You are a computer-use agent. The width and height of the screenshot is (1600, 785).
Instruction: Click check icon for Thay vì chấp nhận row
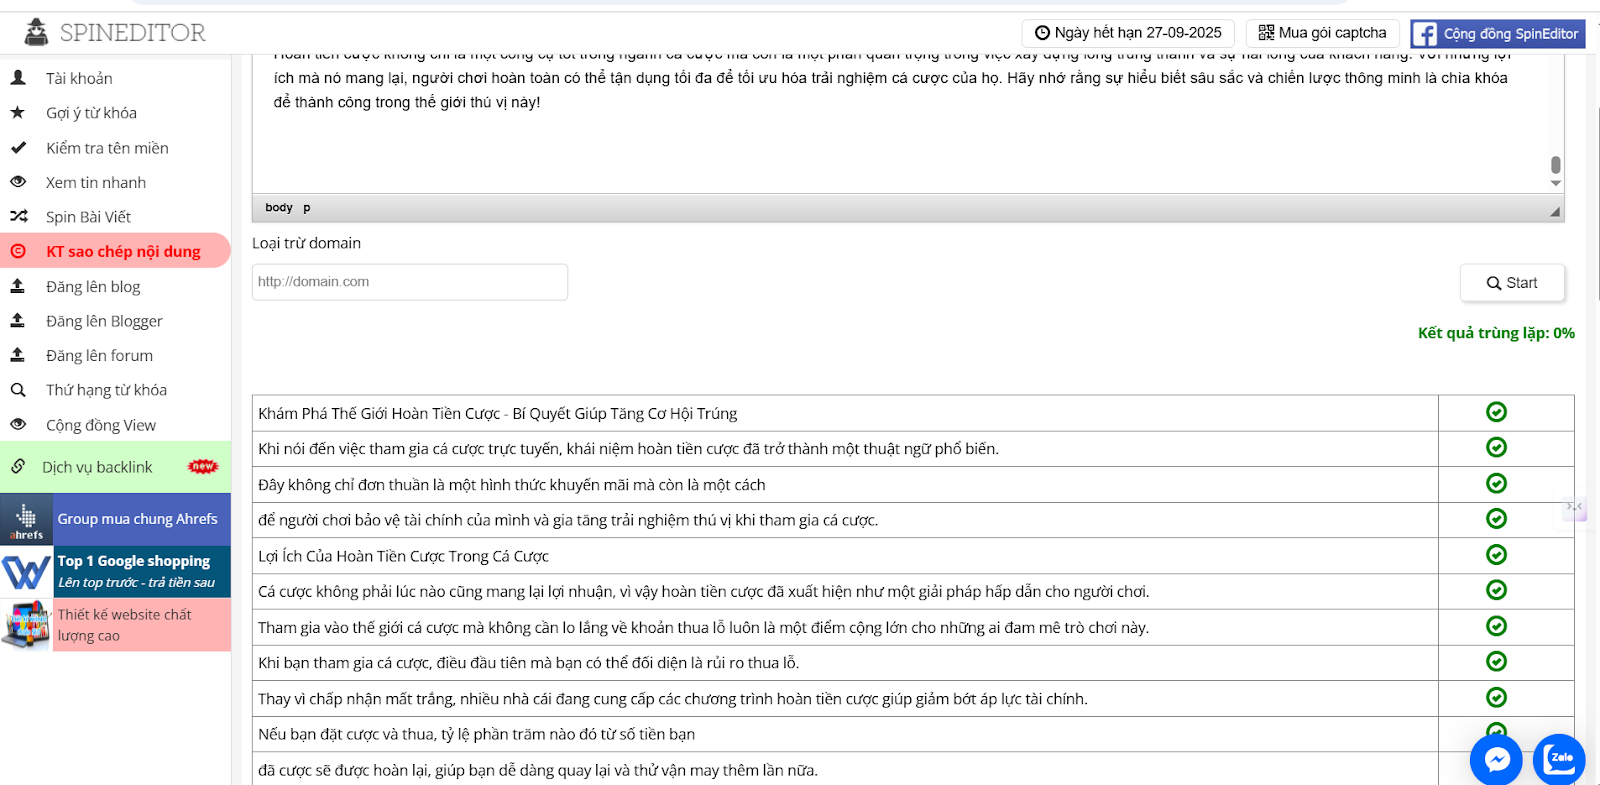coord(1496,697)
